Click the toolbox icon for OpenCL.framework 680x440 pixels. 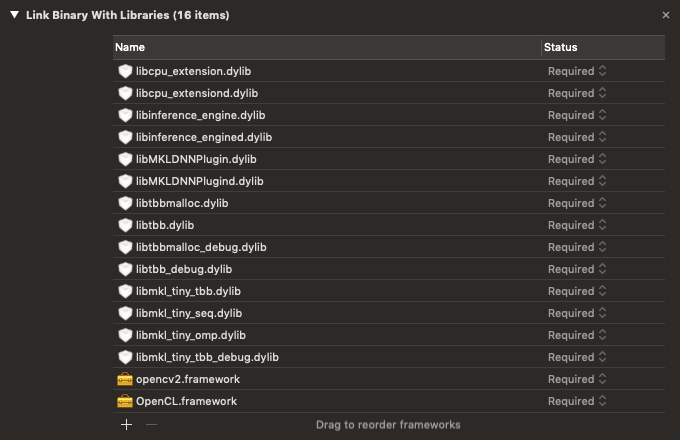point(125,401)
